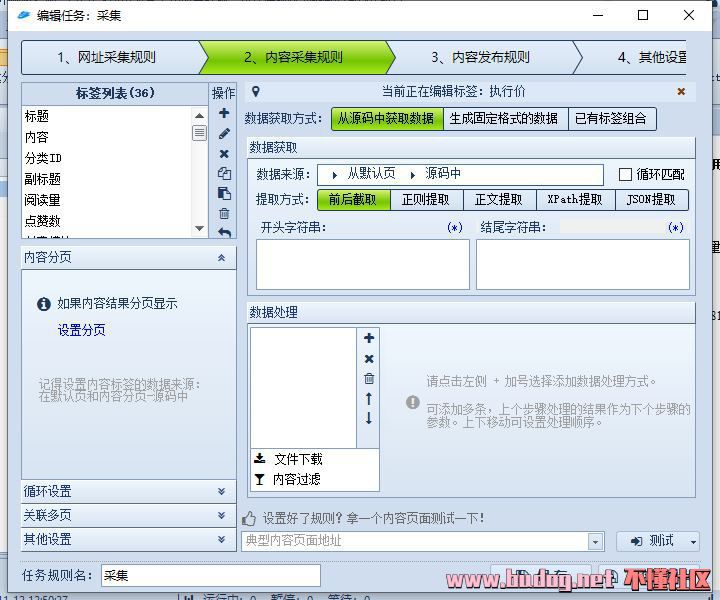The height and width of the screenshot is (600, 720).
Task: Expand the 循环设置 panel
Action: click(x=221, y=491)
